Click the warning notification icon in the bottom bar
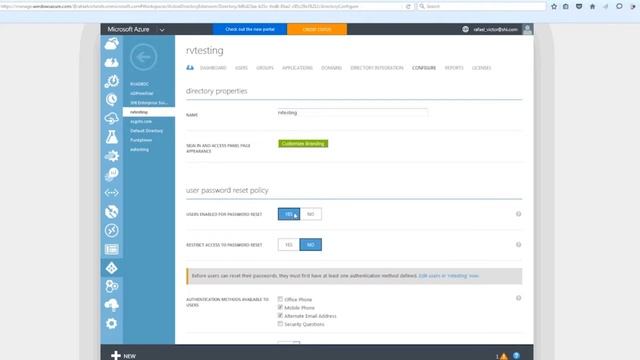640x360 pixels. click(504, 356)
